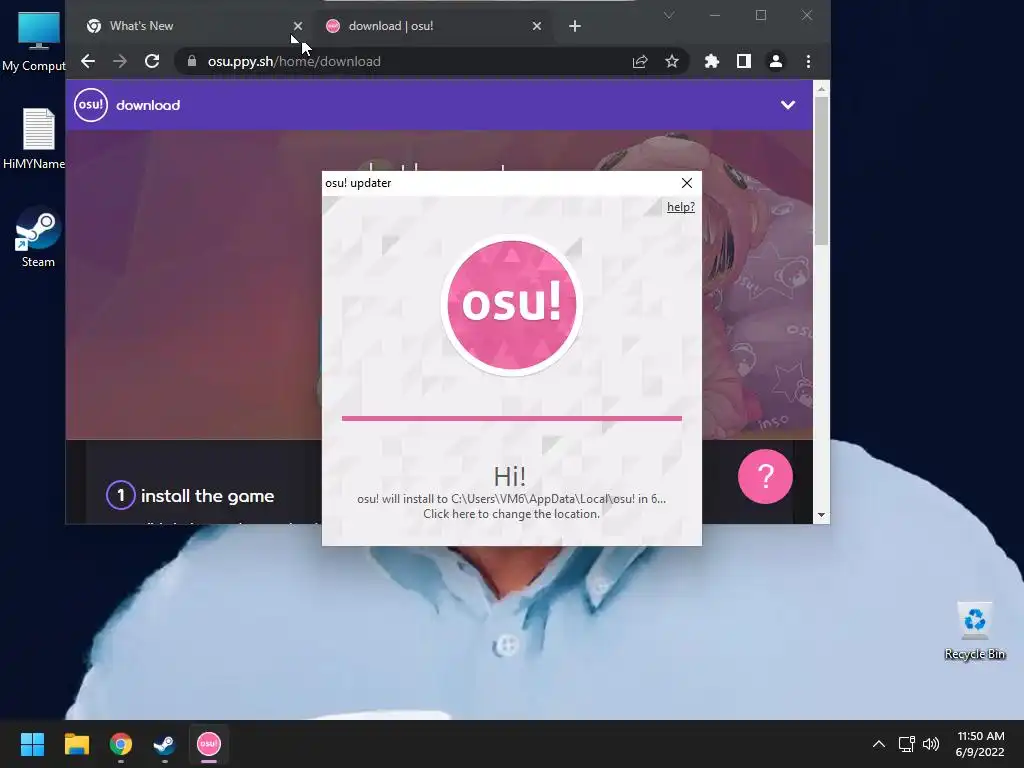Go forward in Chrome
The image size is (1024, 768).
120,61
